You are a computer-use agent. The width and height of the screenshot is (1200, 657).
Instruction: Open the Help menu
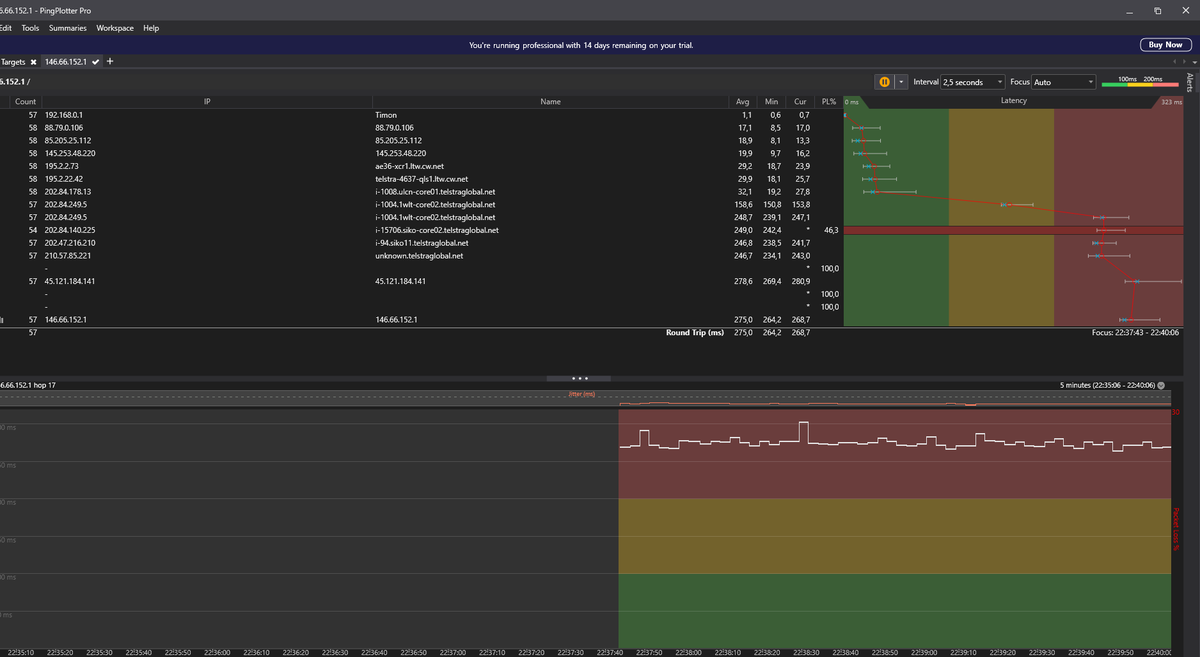pyautogui.click(x=151, y=28)
